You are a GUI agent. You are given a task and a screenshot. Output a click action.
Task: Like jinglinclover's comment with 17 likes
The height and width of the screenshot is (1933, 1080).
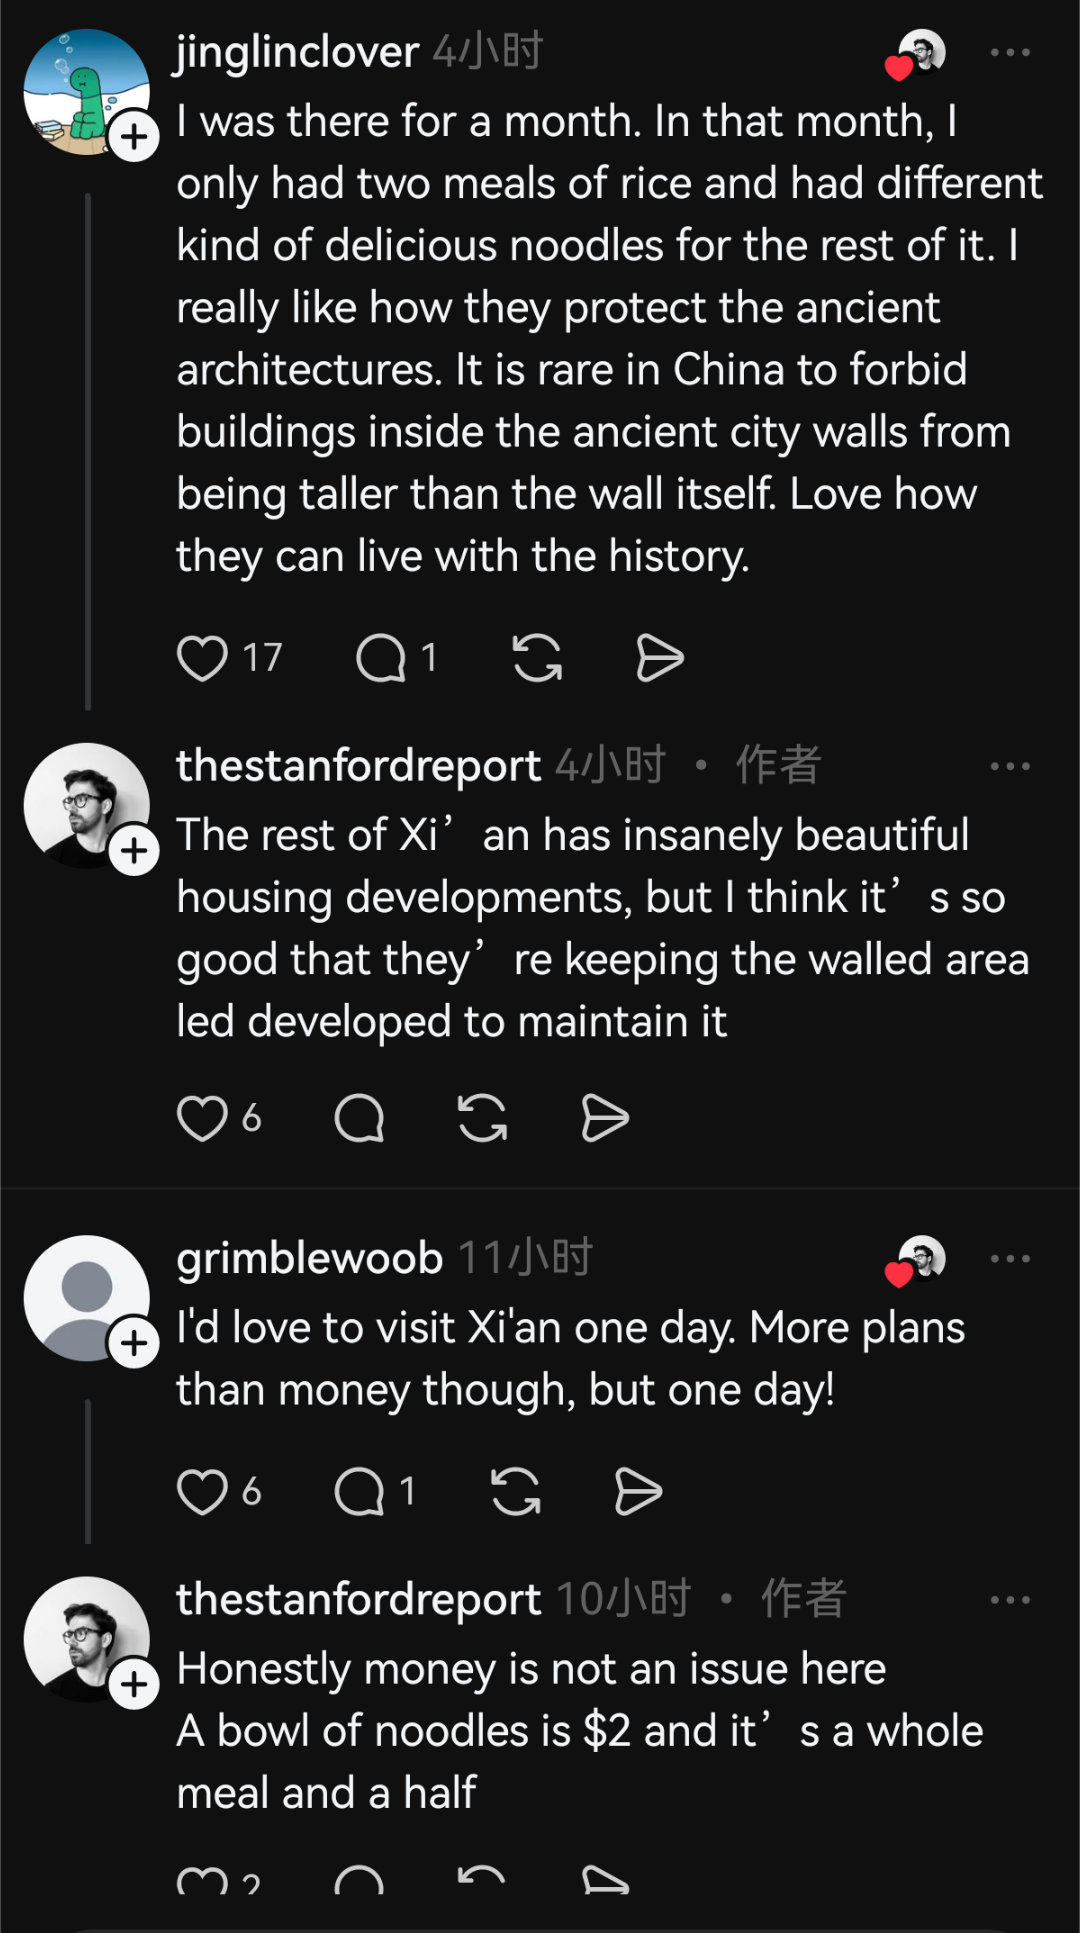tap(202, 658)
